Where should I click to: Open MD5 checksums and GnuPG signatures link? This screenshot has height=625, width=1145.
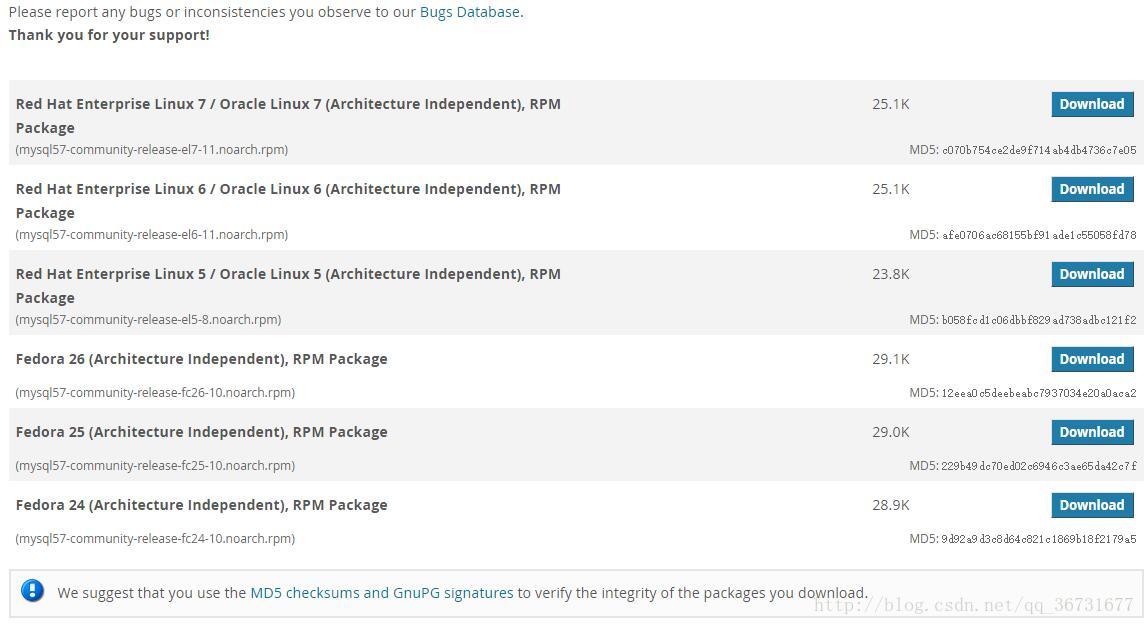(x=381, y=593)
